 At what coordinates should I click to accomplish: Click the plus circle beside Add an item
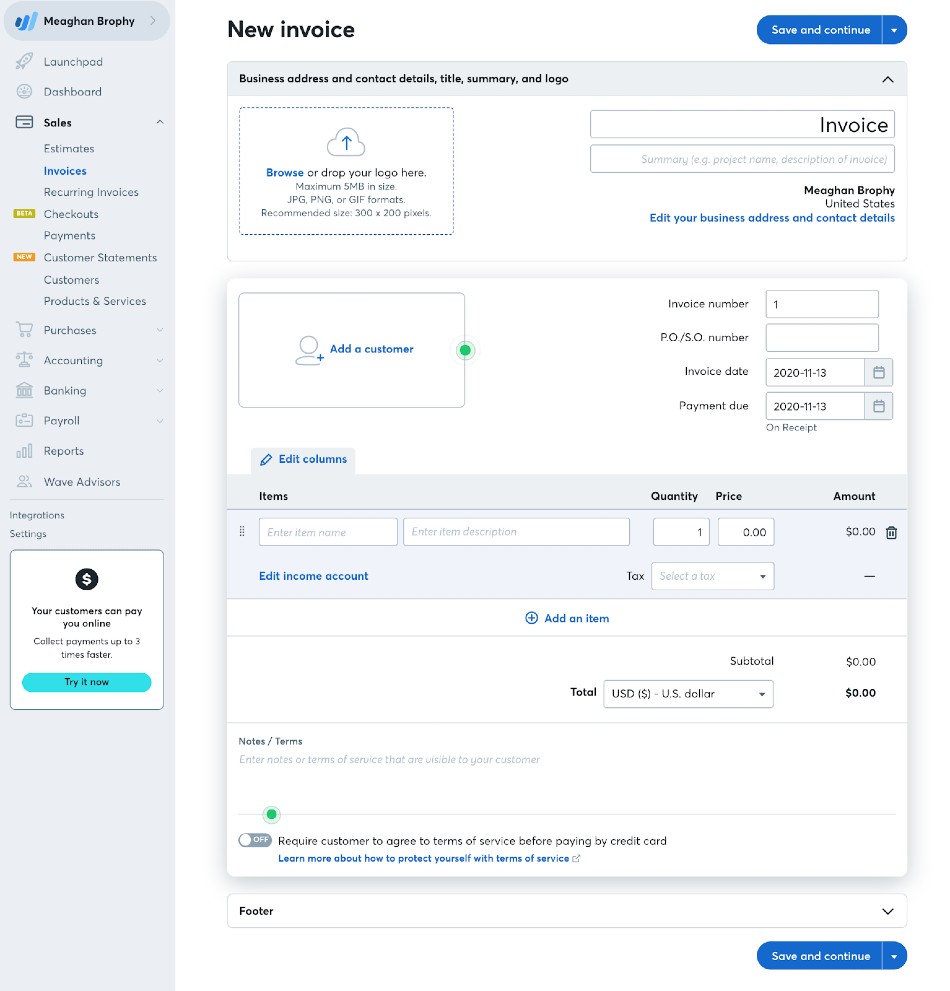(532, 618)
